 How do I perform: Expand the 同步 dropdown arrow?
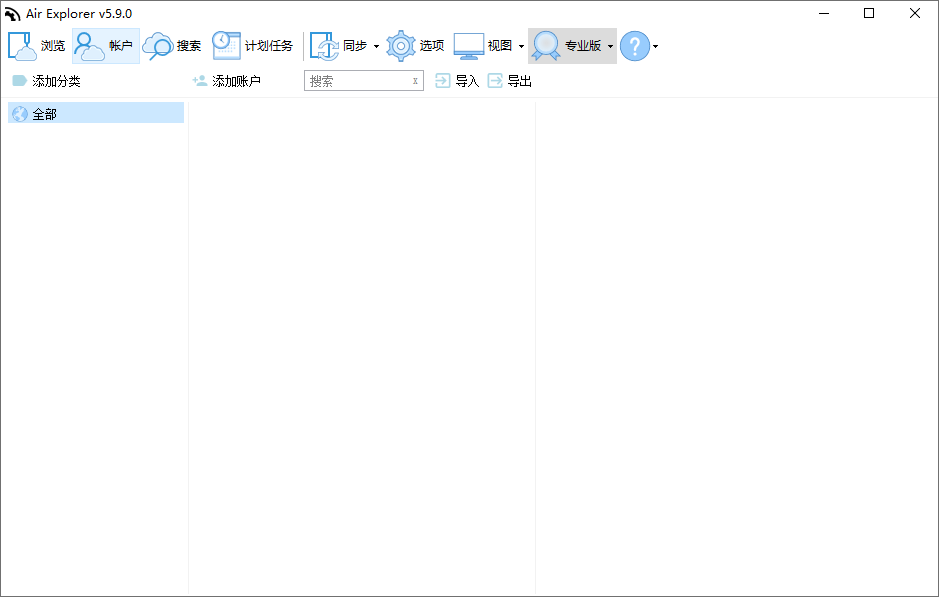click(x=376, y=47)
